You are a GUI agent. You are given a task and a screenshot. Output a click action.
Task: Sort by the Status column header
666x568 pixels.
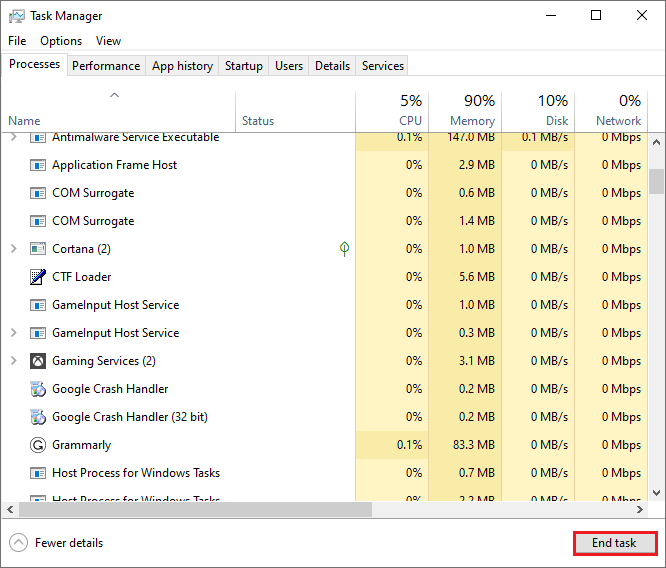point(295,111)
